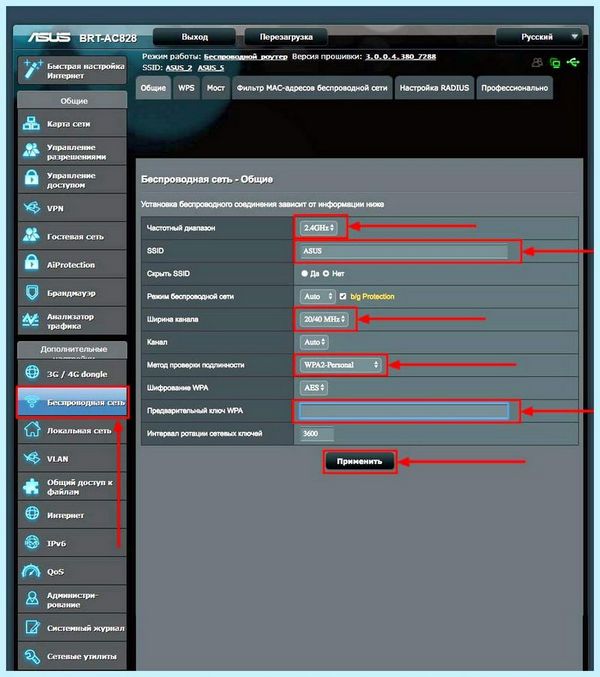
Task: Open the Шифрование WPA AES dropdown
Action: (313, 388)
